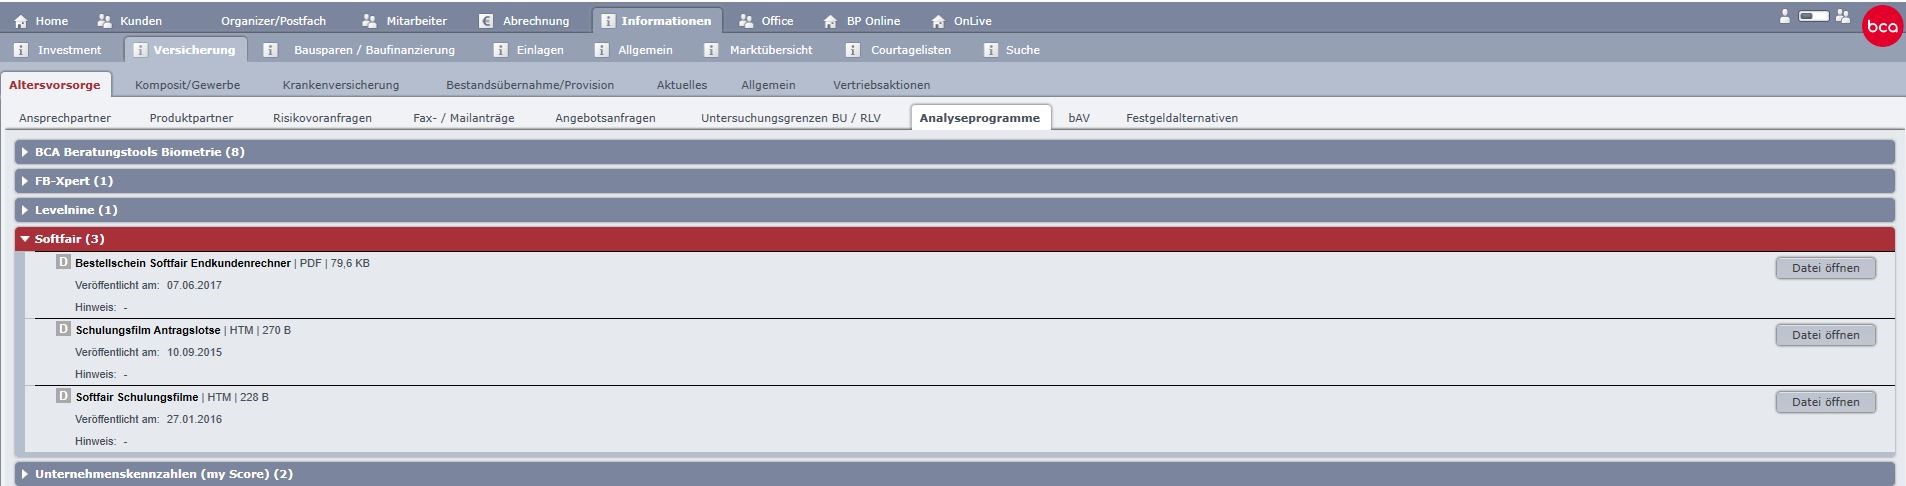The image size is (1906, 486).
Task: Click the document icon of Schulungsfilm Antragslotse
Action: tap(63, 330)
